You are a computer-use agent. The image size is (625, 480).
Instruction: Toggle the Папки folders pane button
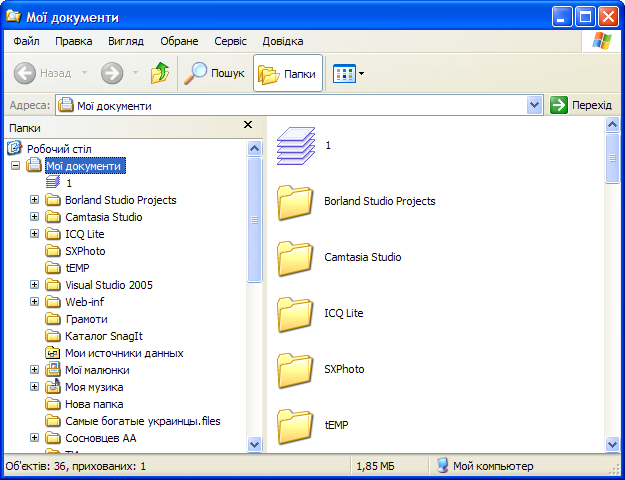coord(288,73)
